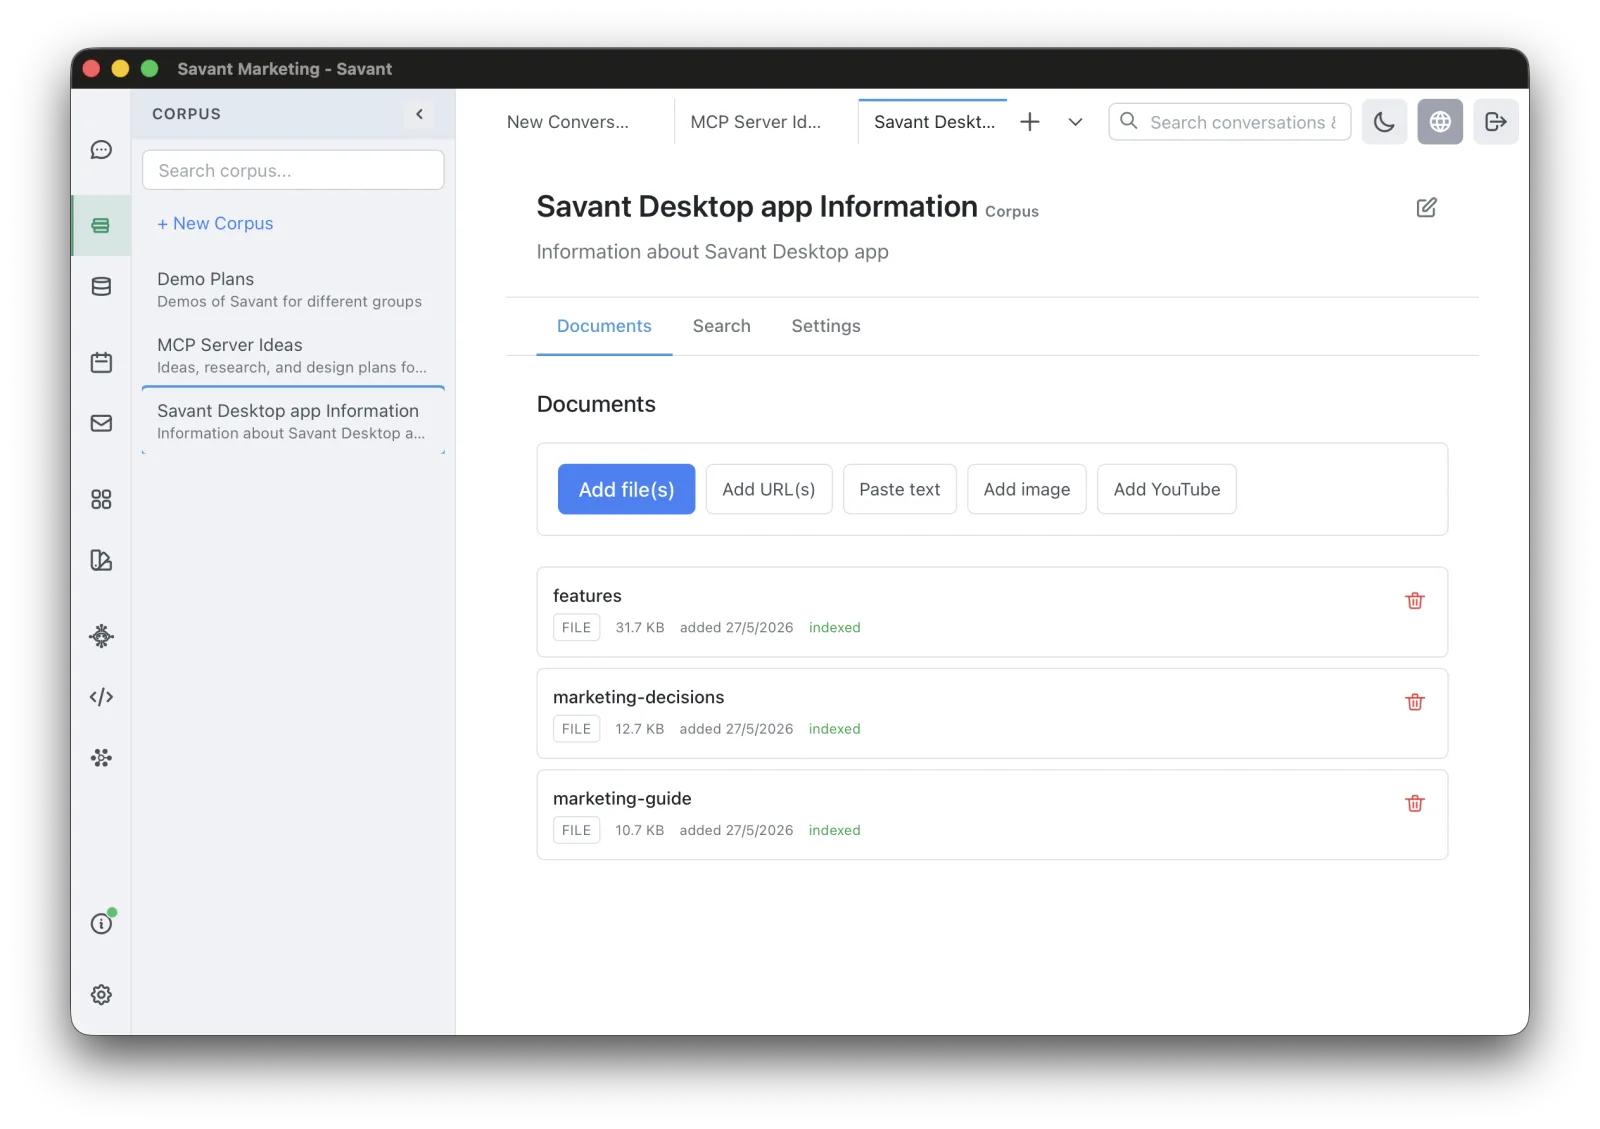Open the features document name
Viewport: 1600px width, 1129px height.
[x=587, y=596]
